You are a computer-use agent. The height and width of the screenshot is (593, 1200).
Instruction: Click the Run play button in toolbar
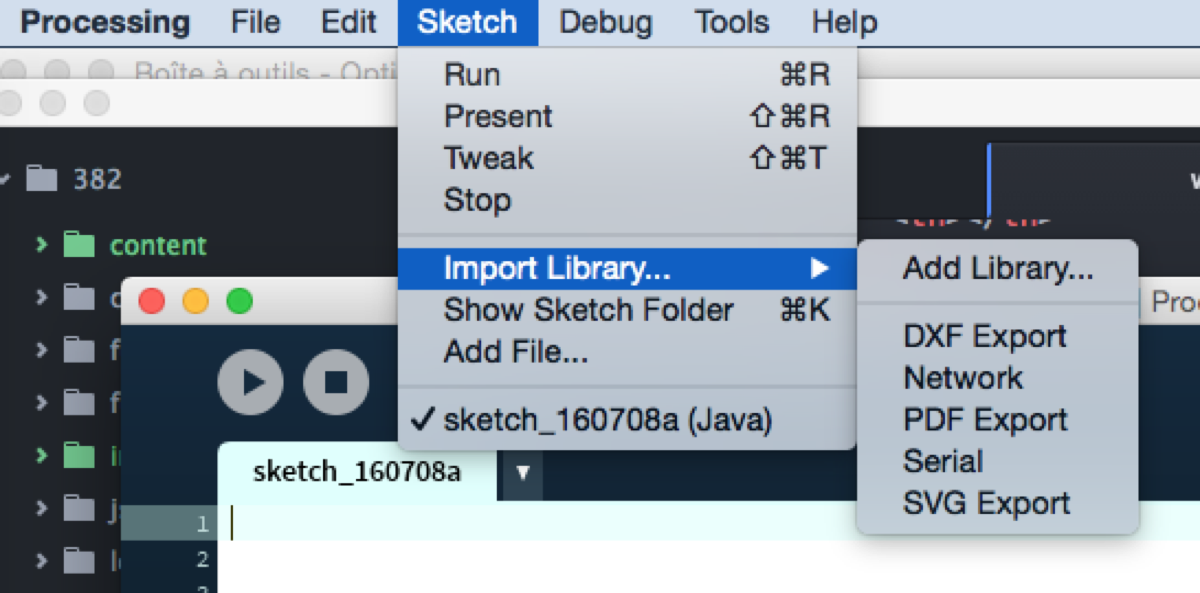250,382
